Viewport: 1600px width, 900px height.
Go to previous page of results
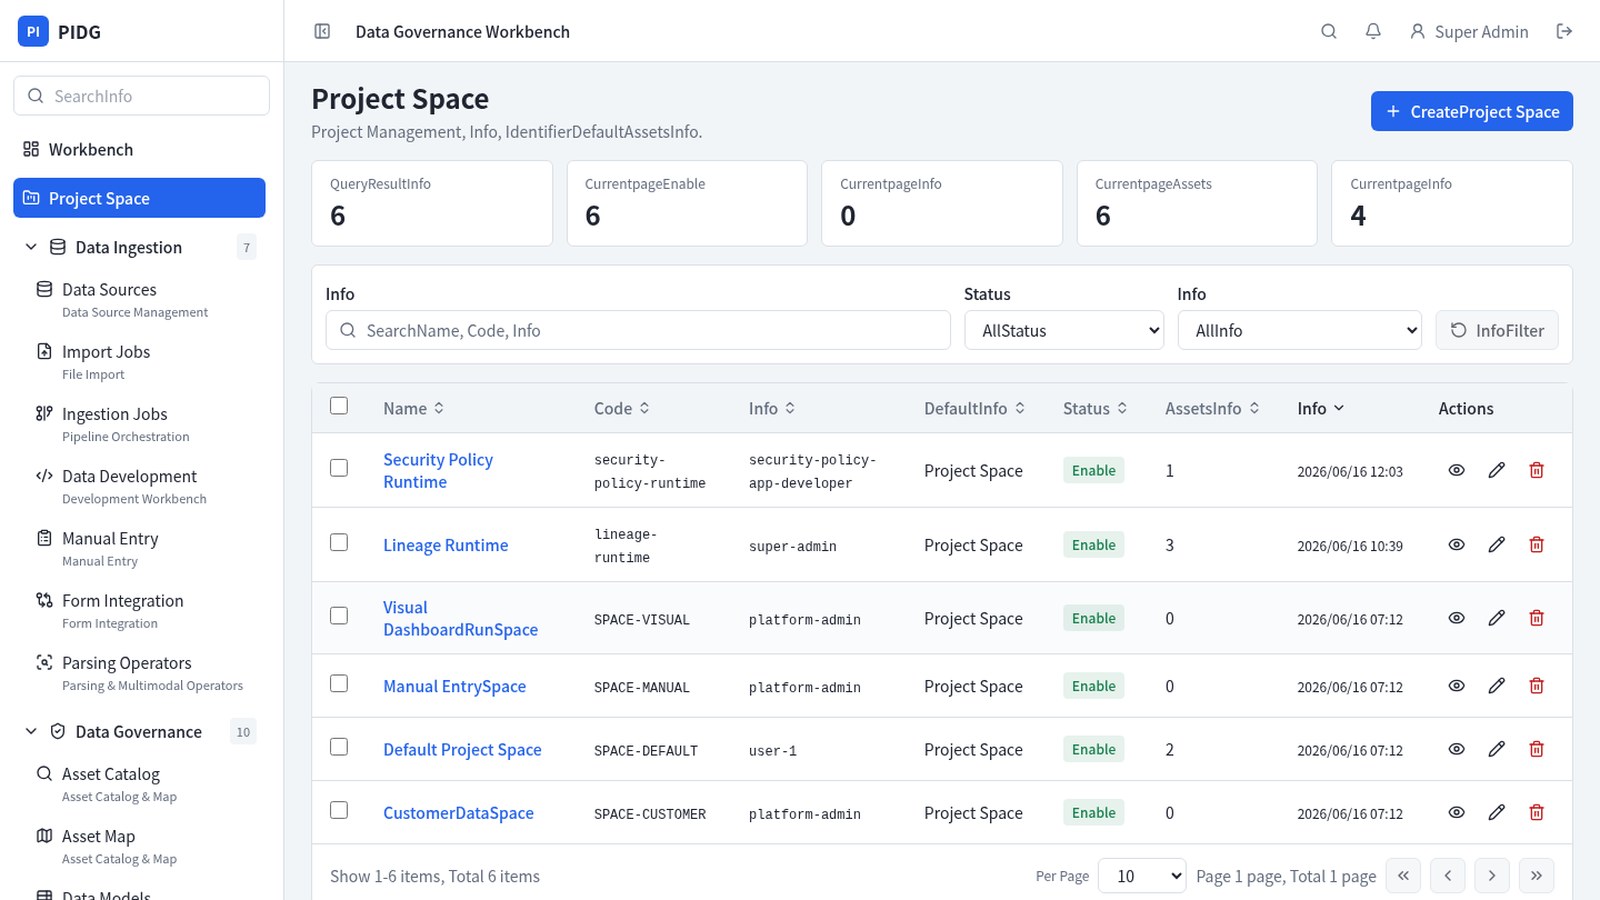1447,876
